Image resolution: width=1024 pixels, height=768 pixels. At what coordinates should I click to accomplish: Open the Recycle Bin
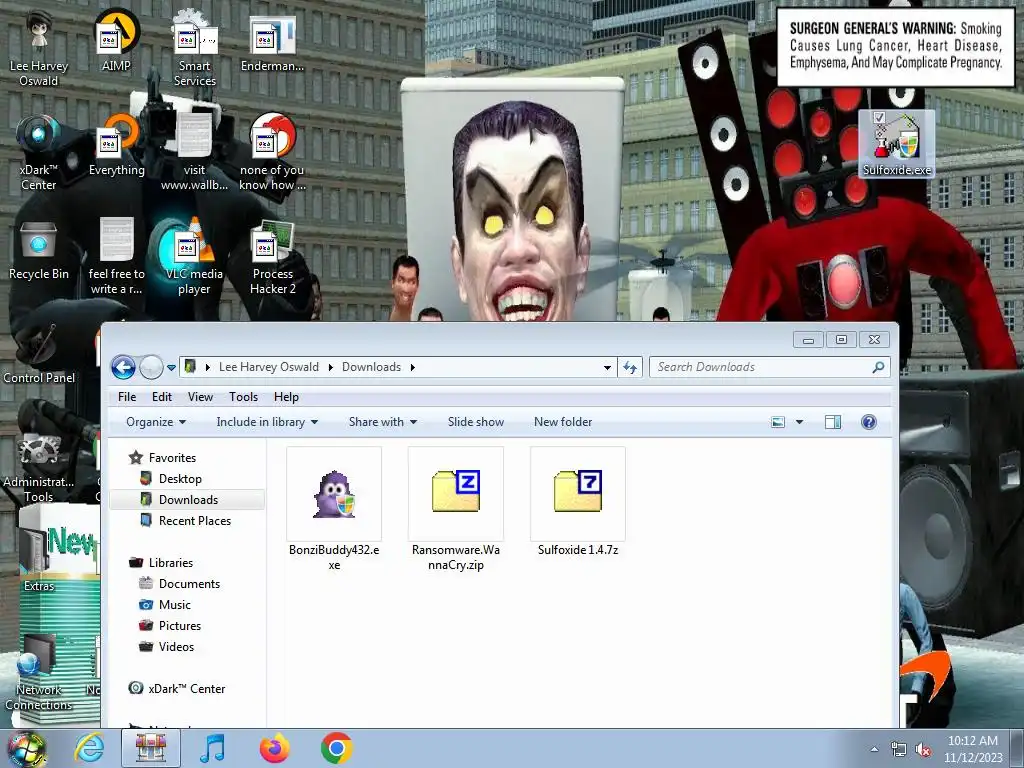(39, 251)
